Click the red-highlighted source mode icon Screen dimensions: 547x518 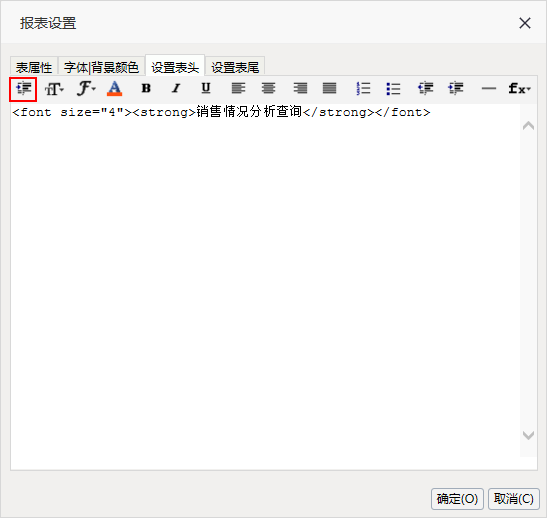(23, 89)
